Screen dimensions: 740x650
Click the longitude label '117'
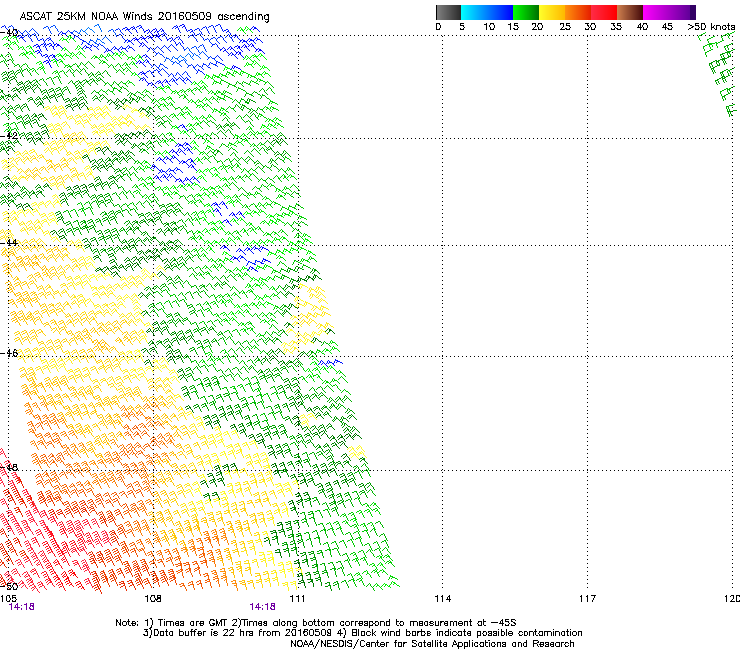point(587,599)
